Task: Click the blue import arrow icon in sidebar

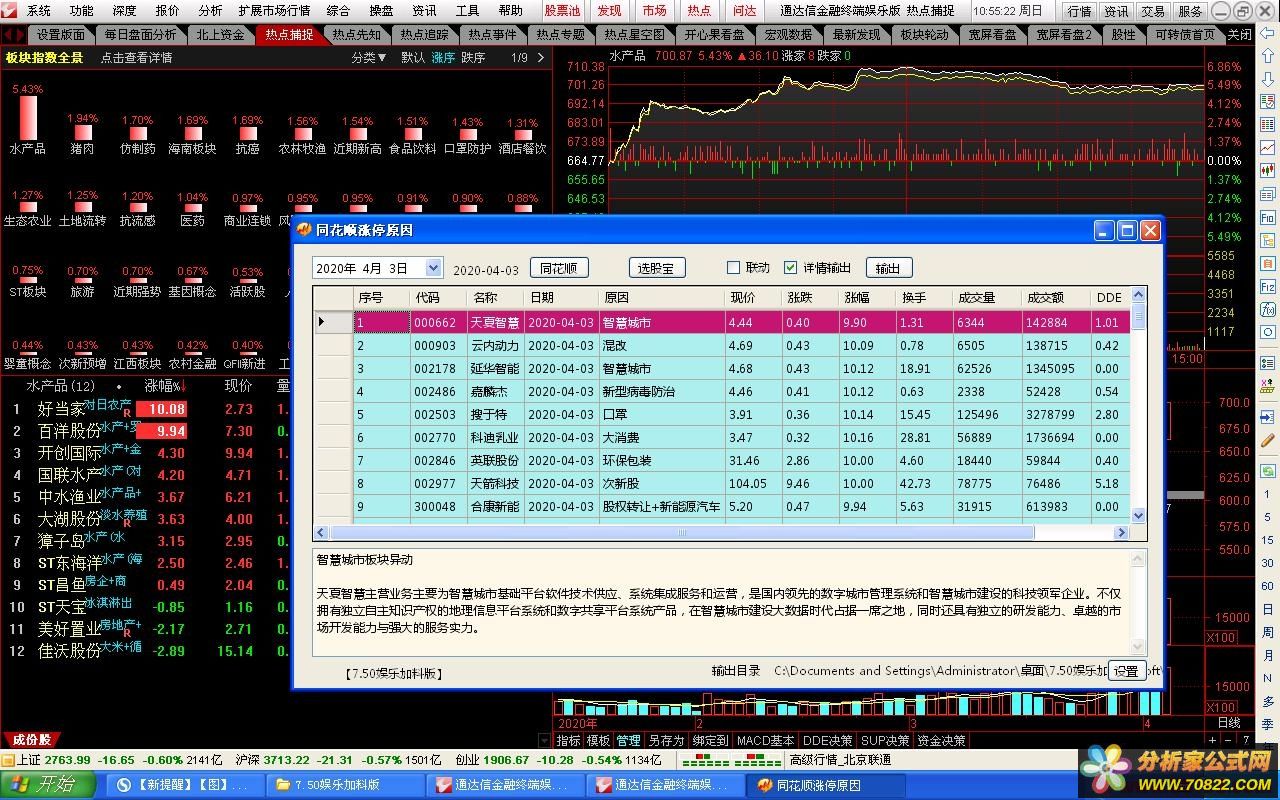Action: click(x=1268, y=416)
